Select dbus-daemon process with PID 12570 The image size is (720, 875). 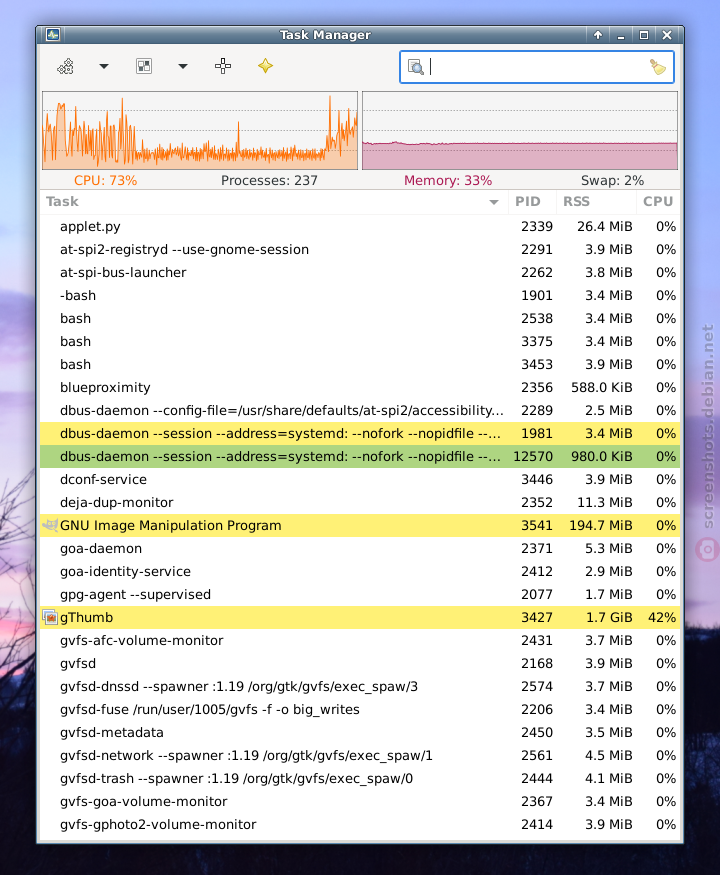(x=360, y=456)
